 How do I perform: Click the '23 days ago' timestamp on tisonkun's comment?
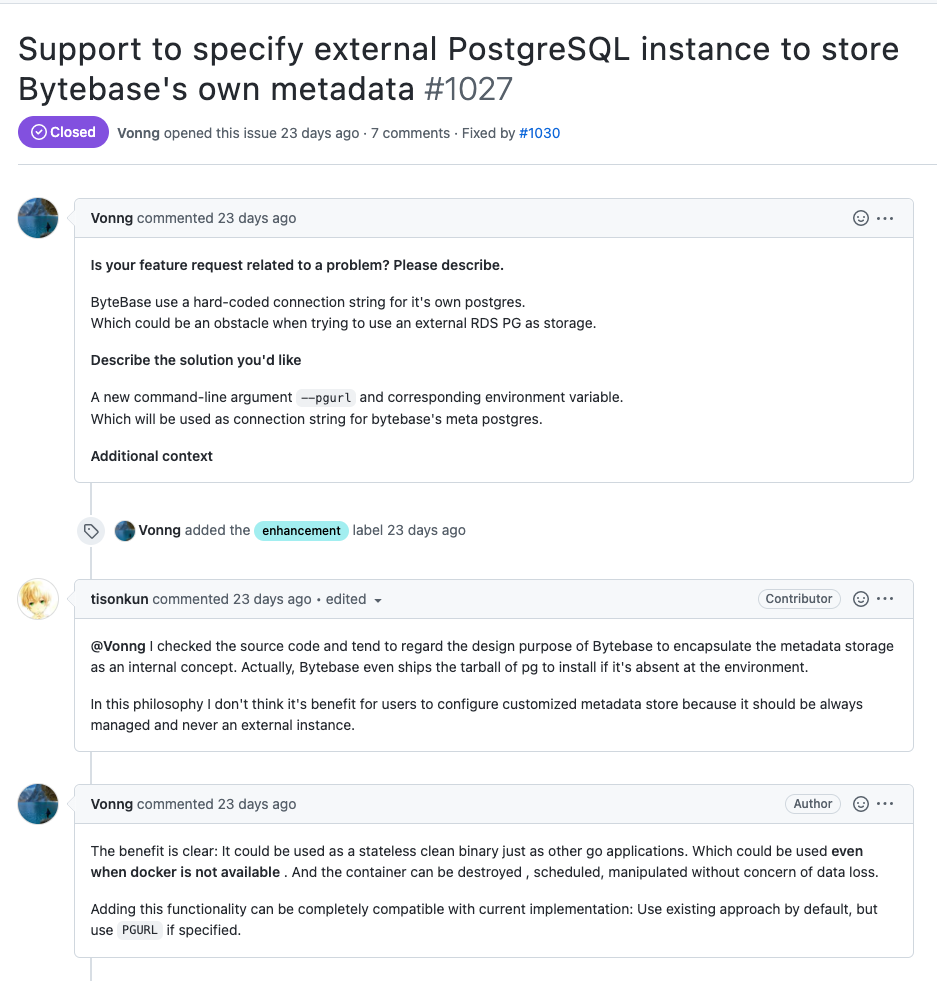coord(272,599)
